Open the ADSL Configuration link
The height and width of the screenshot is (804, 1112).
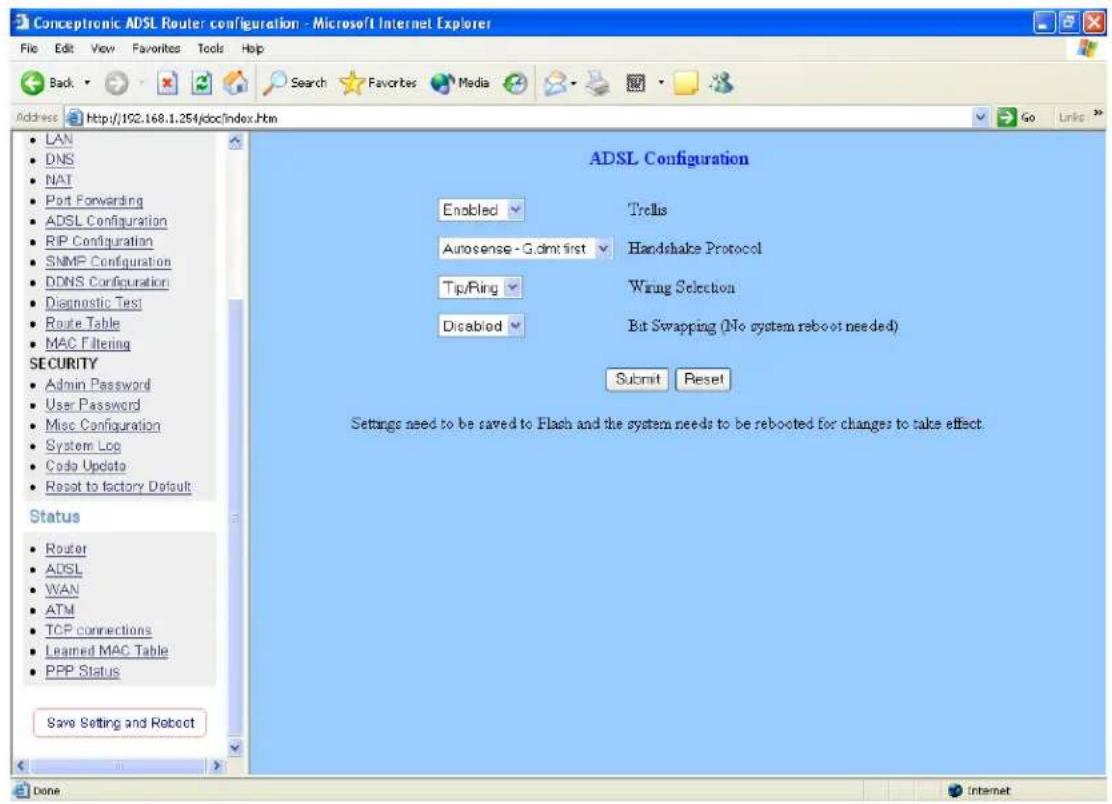[x=106, y=221]
